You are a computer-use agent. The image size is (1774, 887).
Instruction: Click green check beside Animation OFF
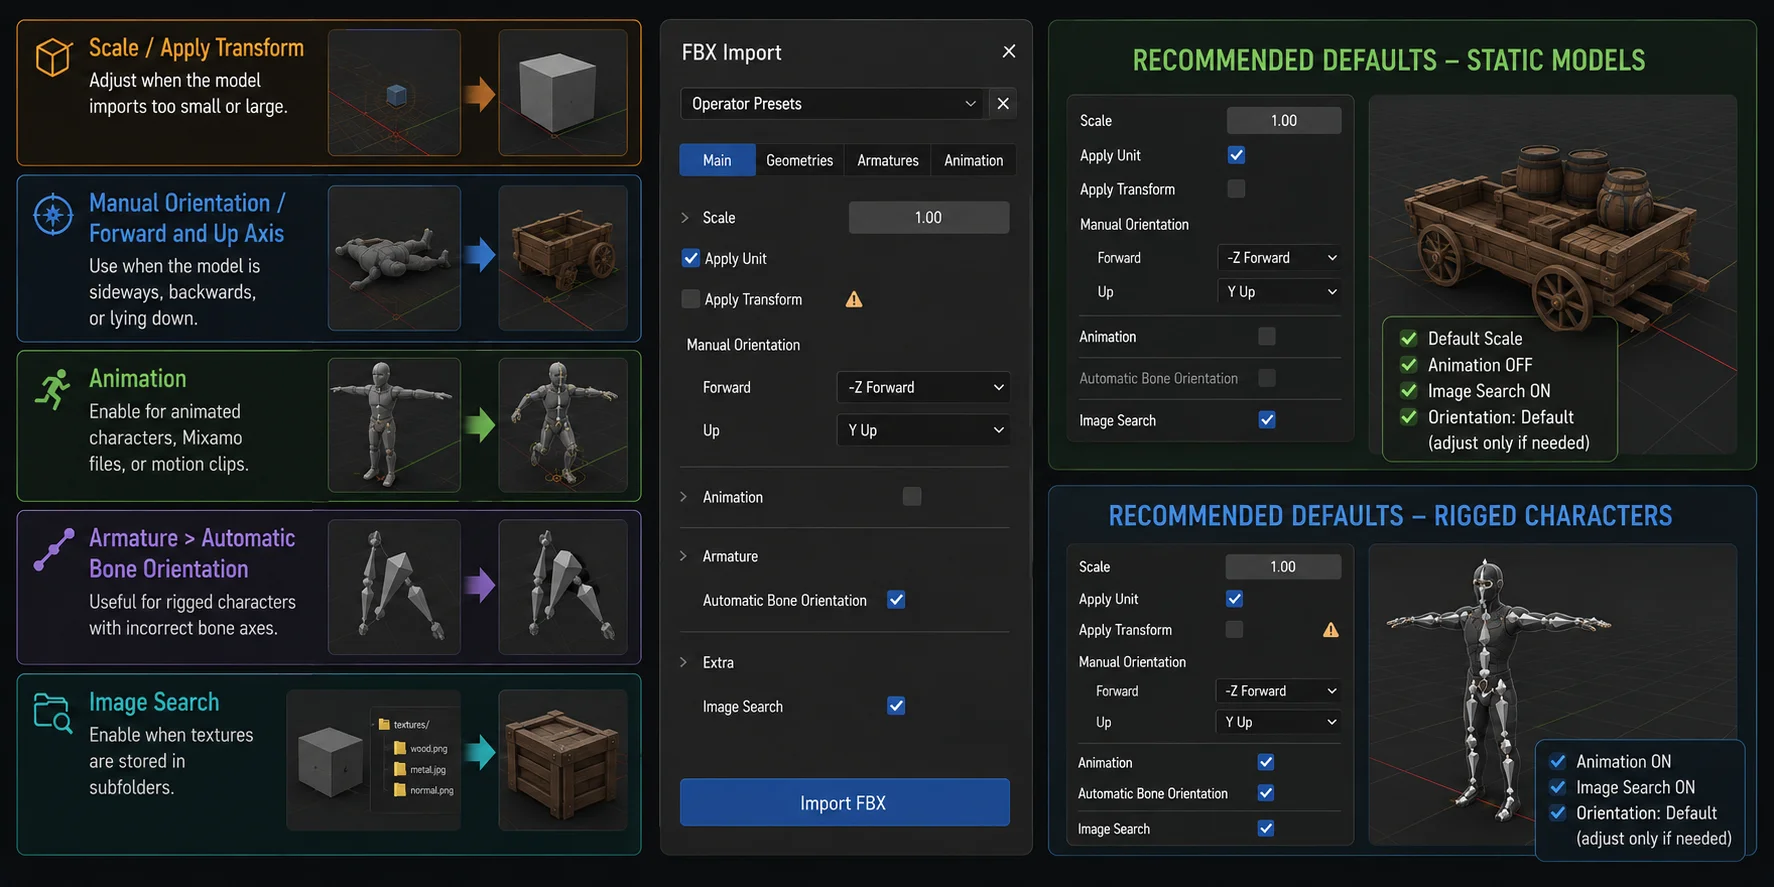pos(1409,365)
